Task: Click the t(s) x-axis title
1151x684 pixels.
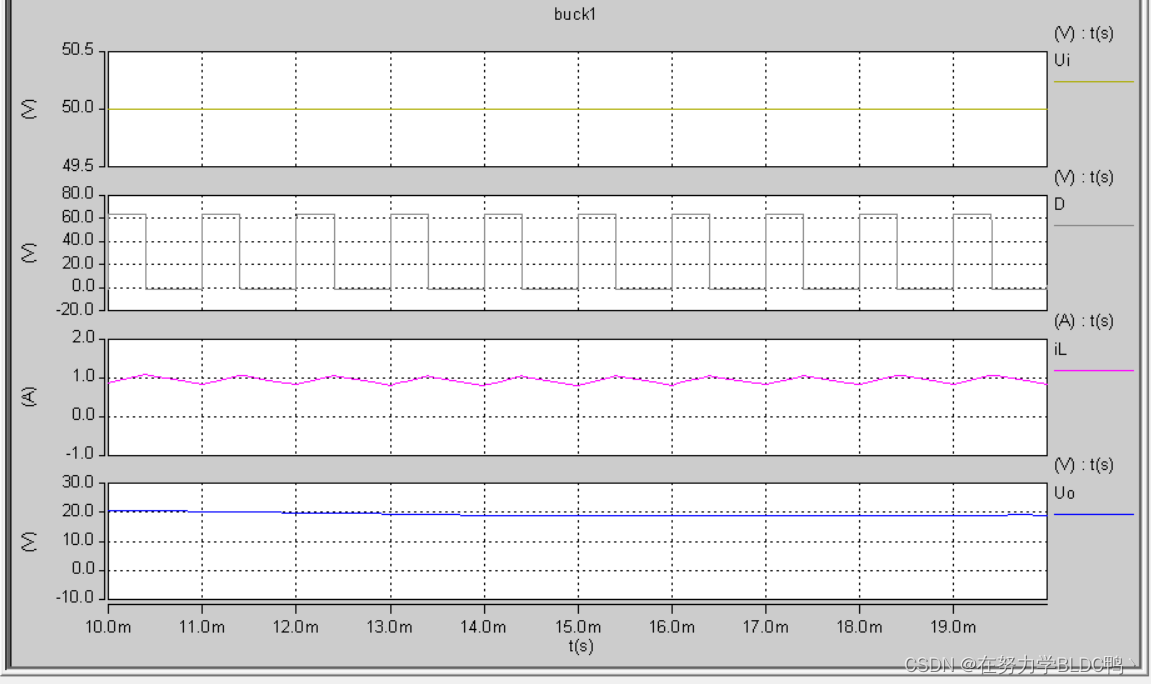Action: click(x=581, y=646)
